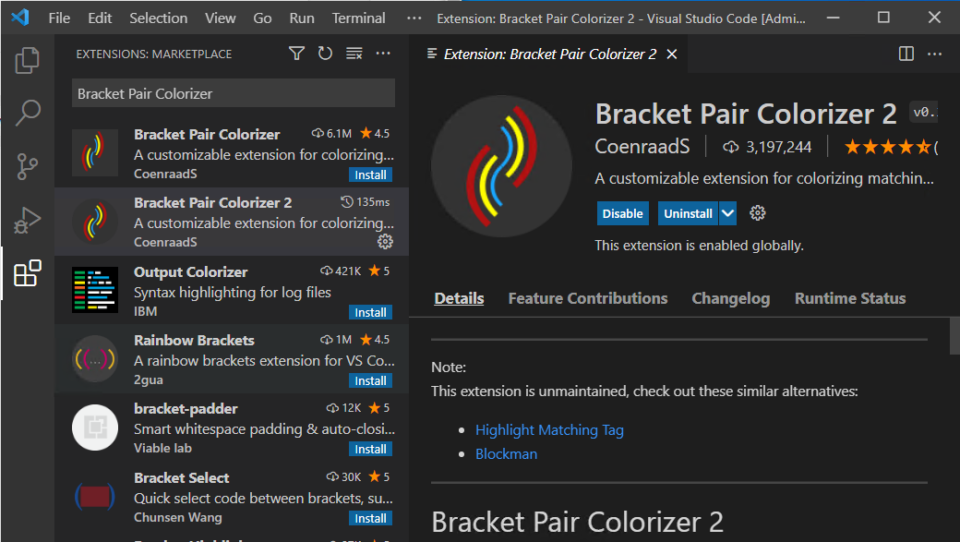This screenshot has height=542, width=960.
Task: Split the editor to the right
Action: point(906,54)
